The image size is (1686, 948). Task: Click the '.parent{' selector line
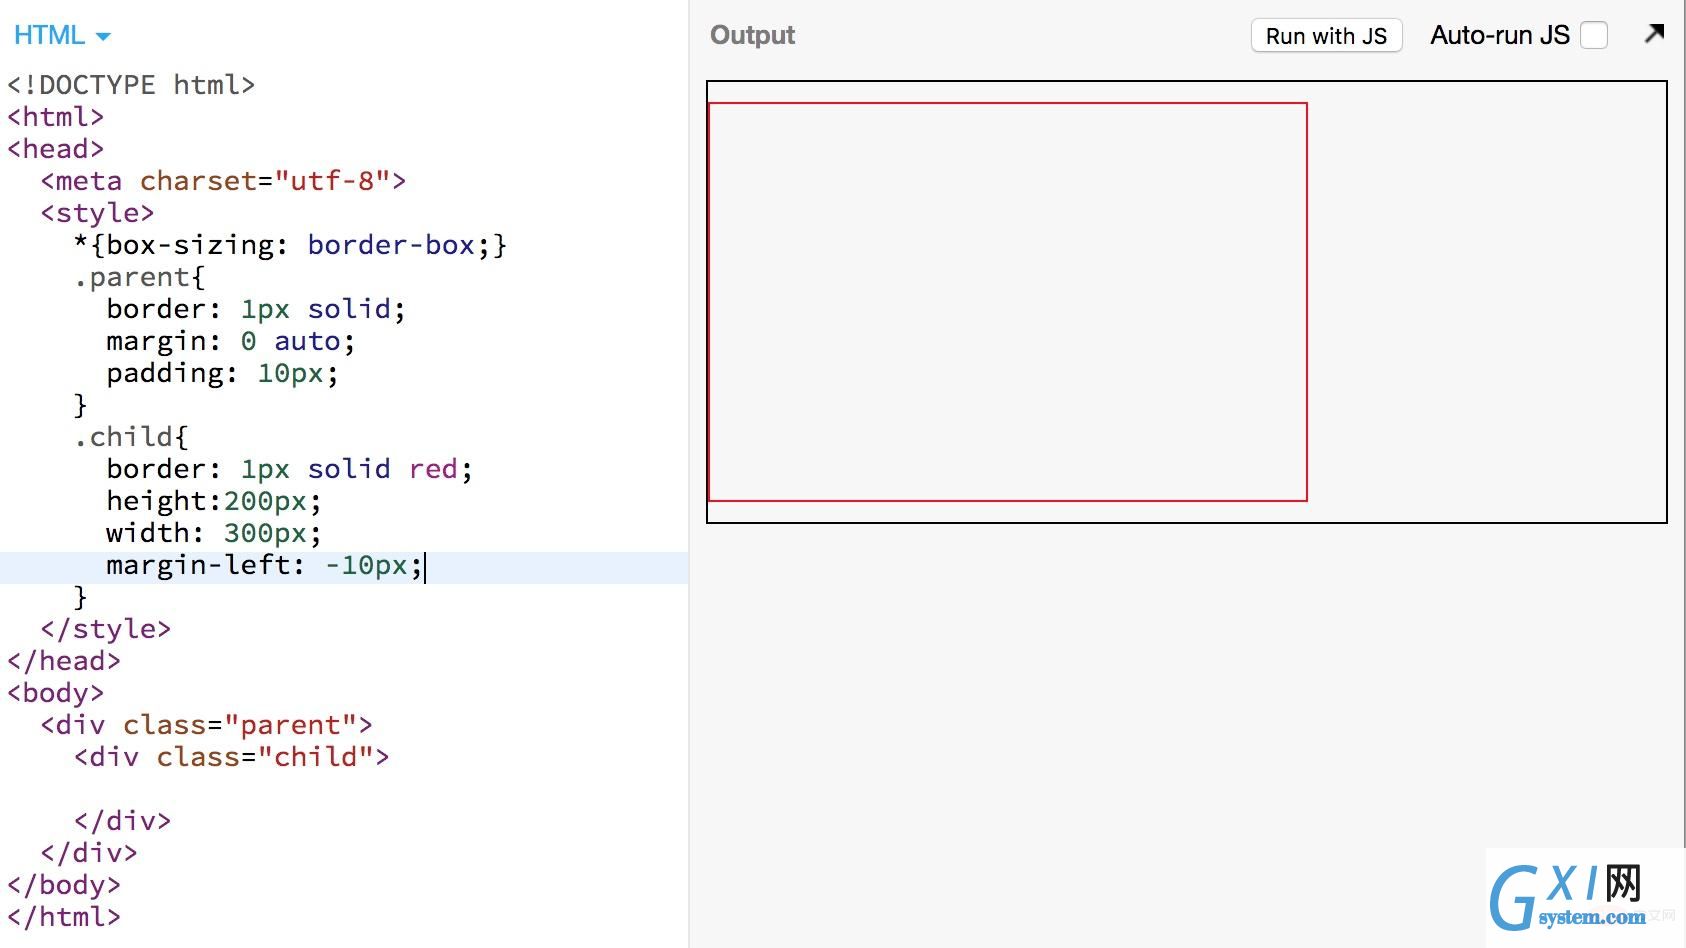click(139, 277)
